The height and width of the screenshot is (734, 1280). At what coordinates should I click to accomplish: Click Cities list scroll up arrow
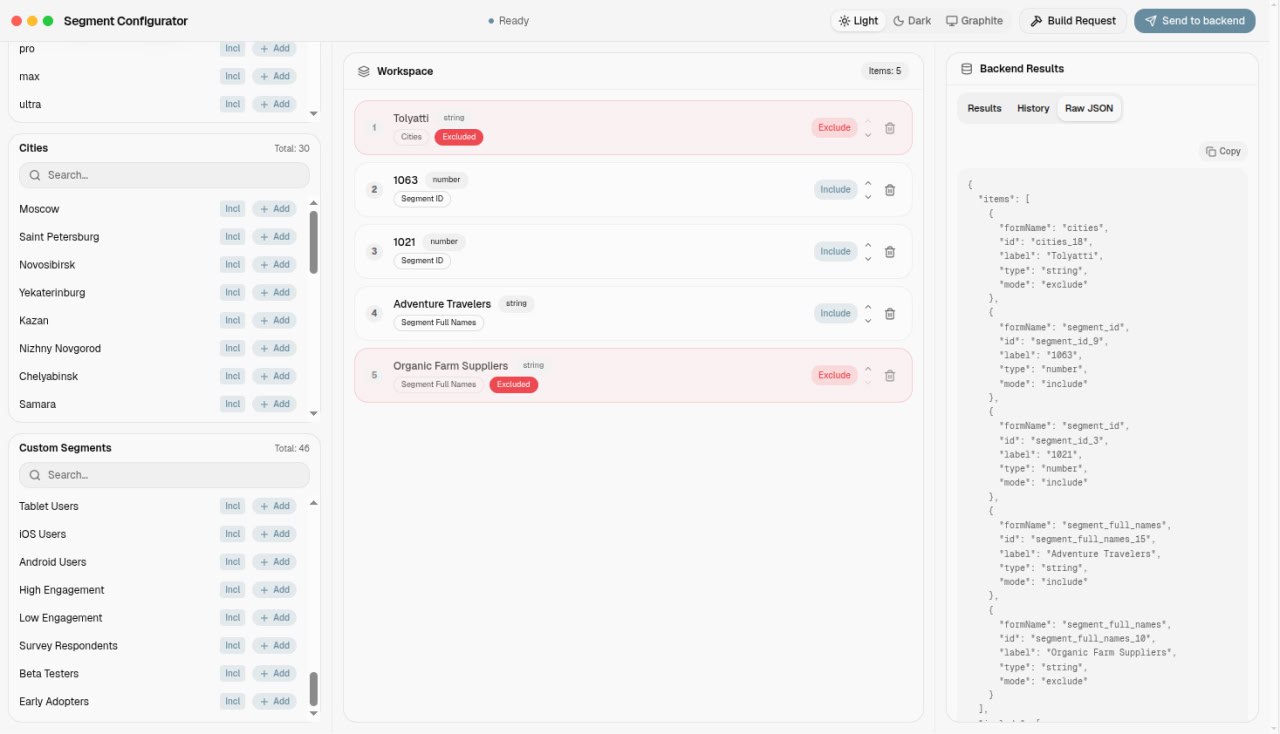point(313,203)
